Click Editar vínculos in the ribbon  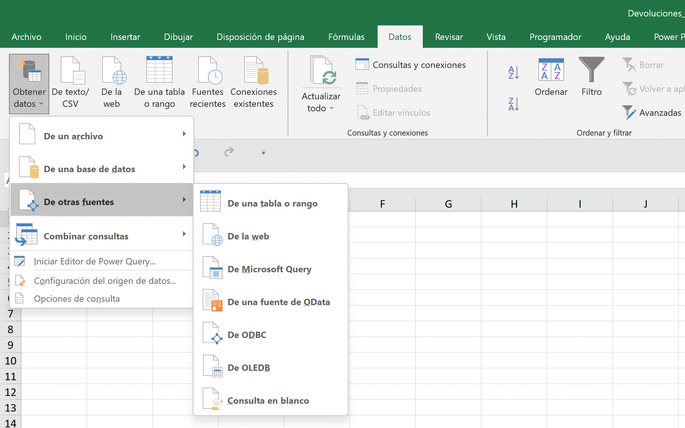pyautogui.click(x=393, y=113)
